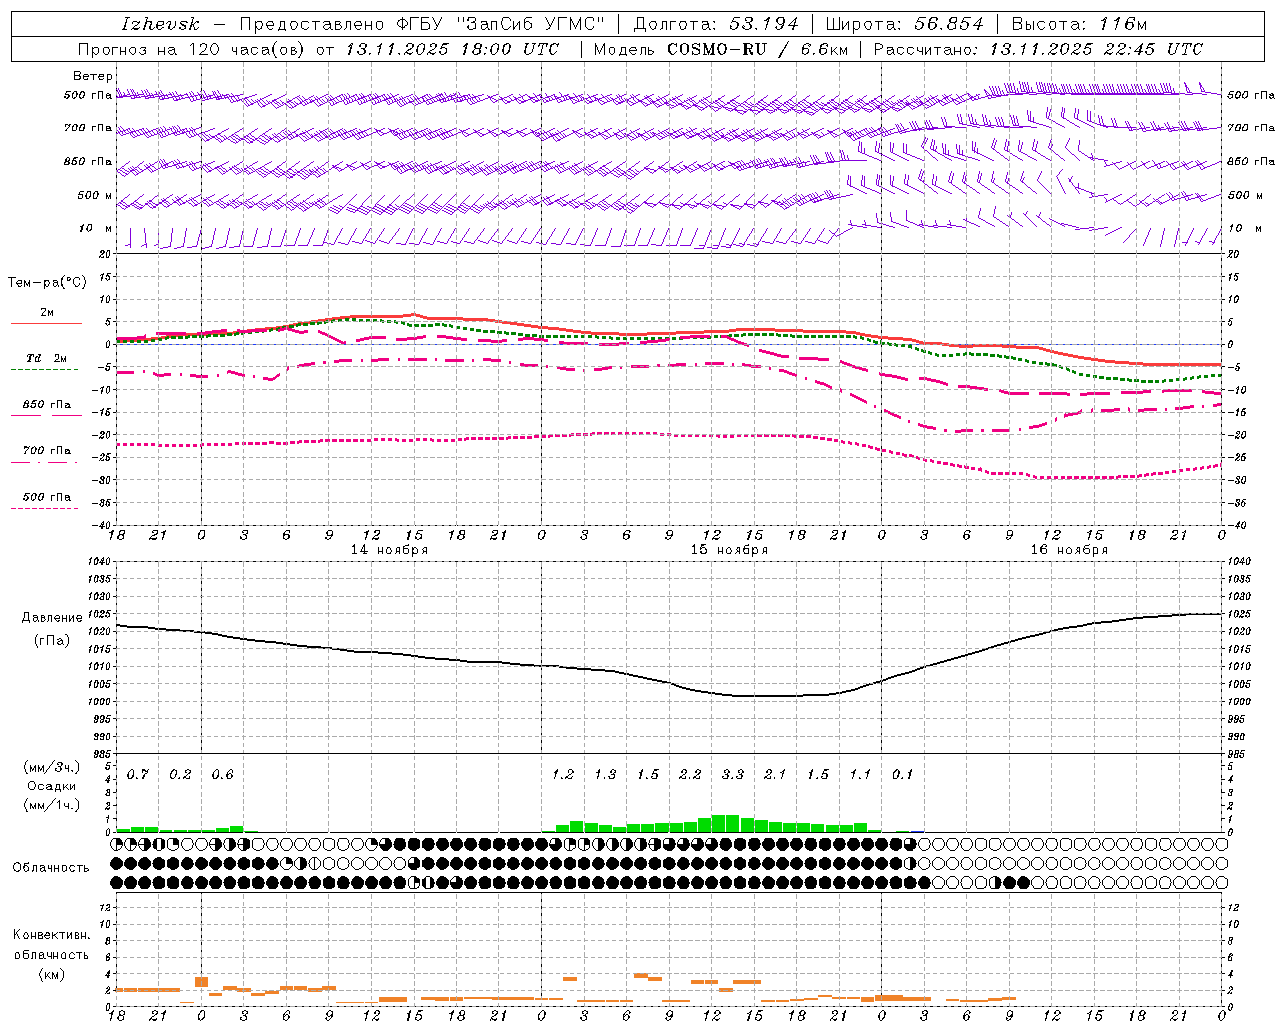1280x1024 pixels.
Task: Click the precipitation value 0.1
Action: [902, 775]
